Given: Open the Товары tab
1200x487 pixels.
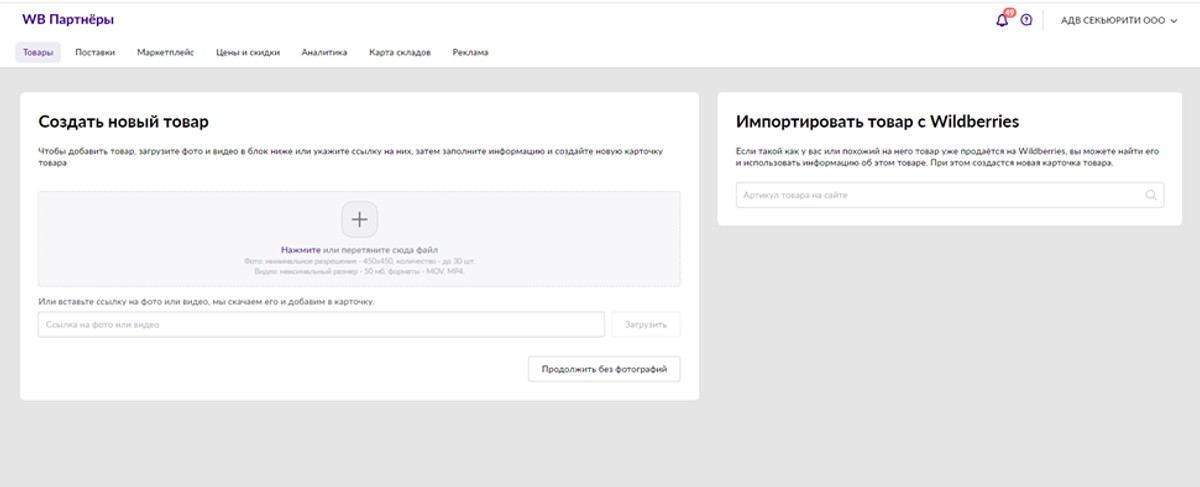Looking at the screenshot, I should click(x=38, y=52).
